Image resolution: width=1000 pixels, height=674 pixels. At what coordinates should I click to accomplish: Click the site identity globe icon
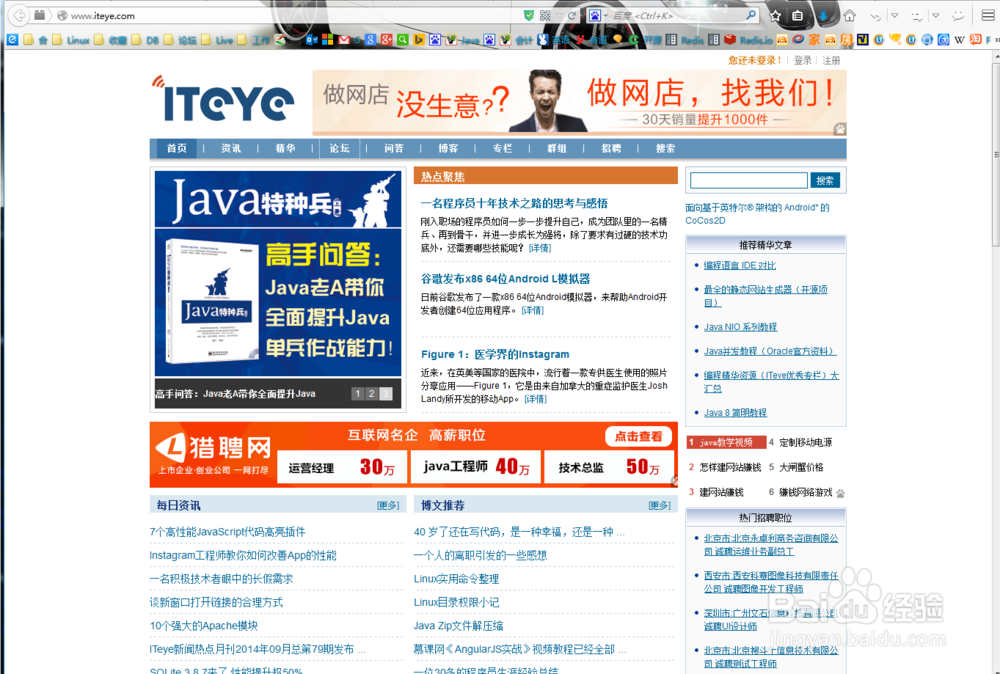[x=62, y=15]
